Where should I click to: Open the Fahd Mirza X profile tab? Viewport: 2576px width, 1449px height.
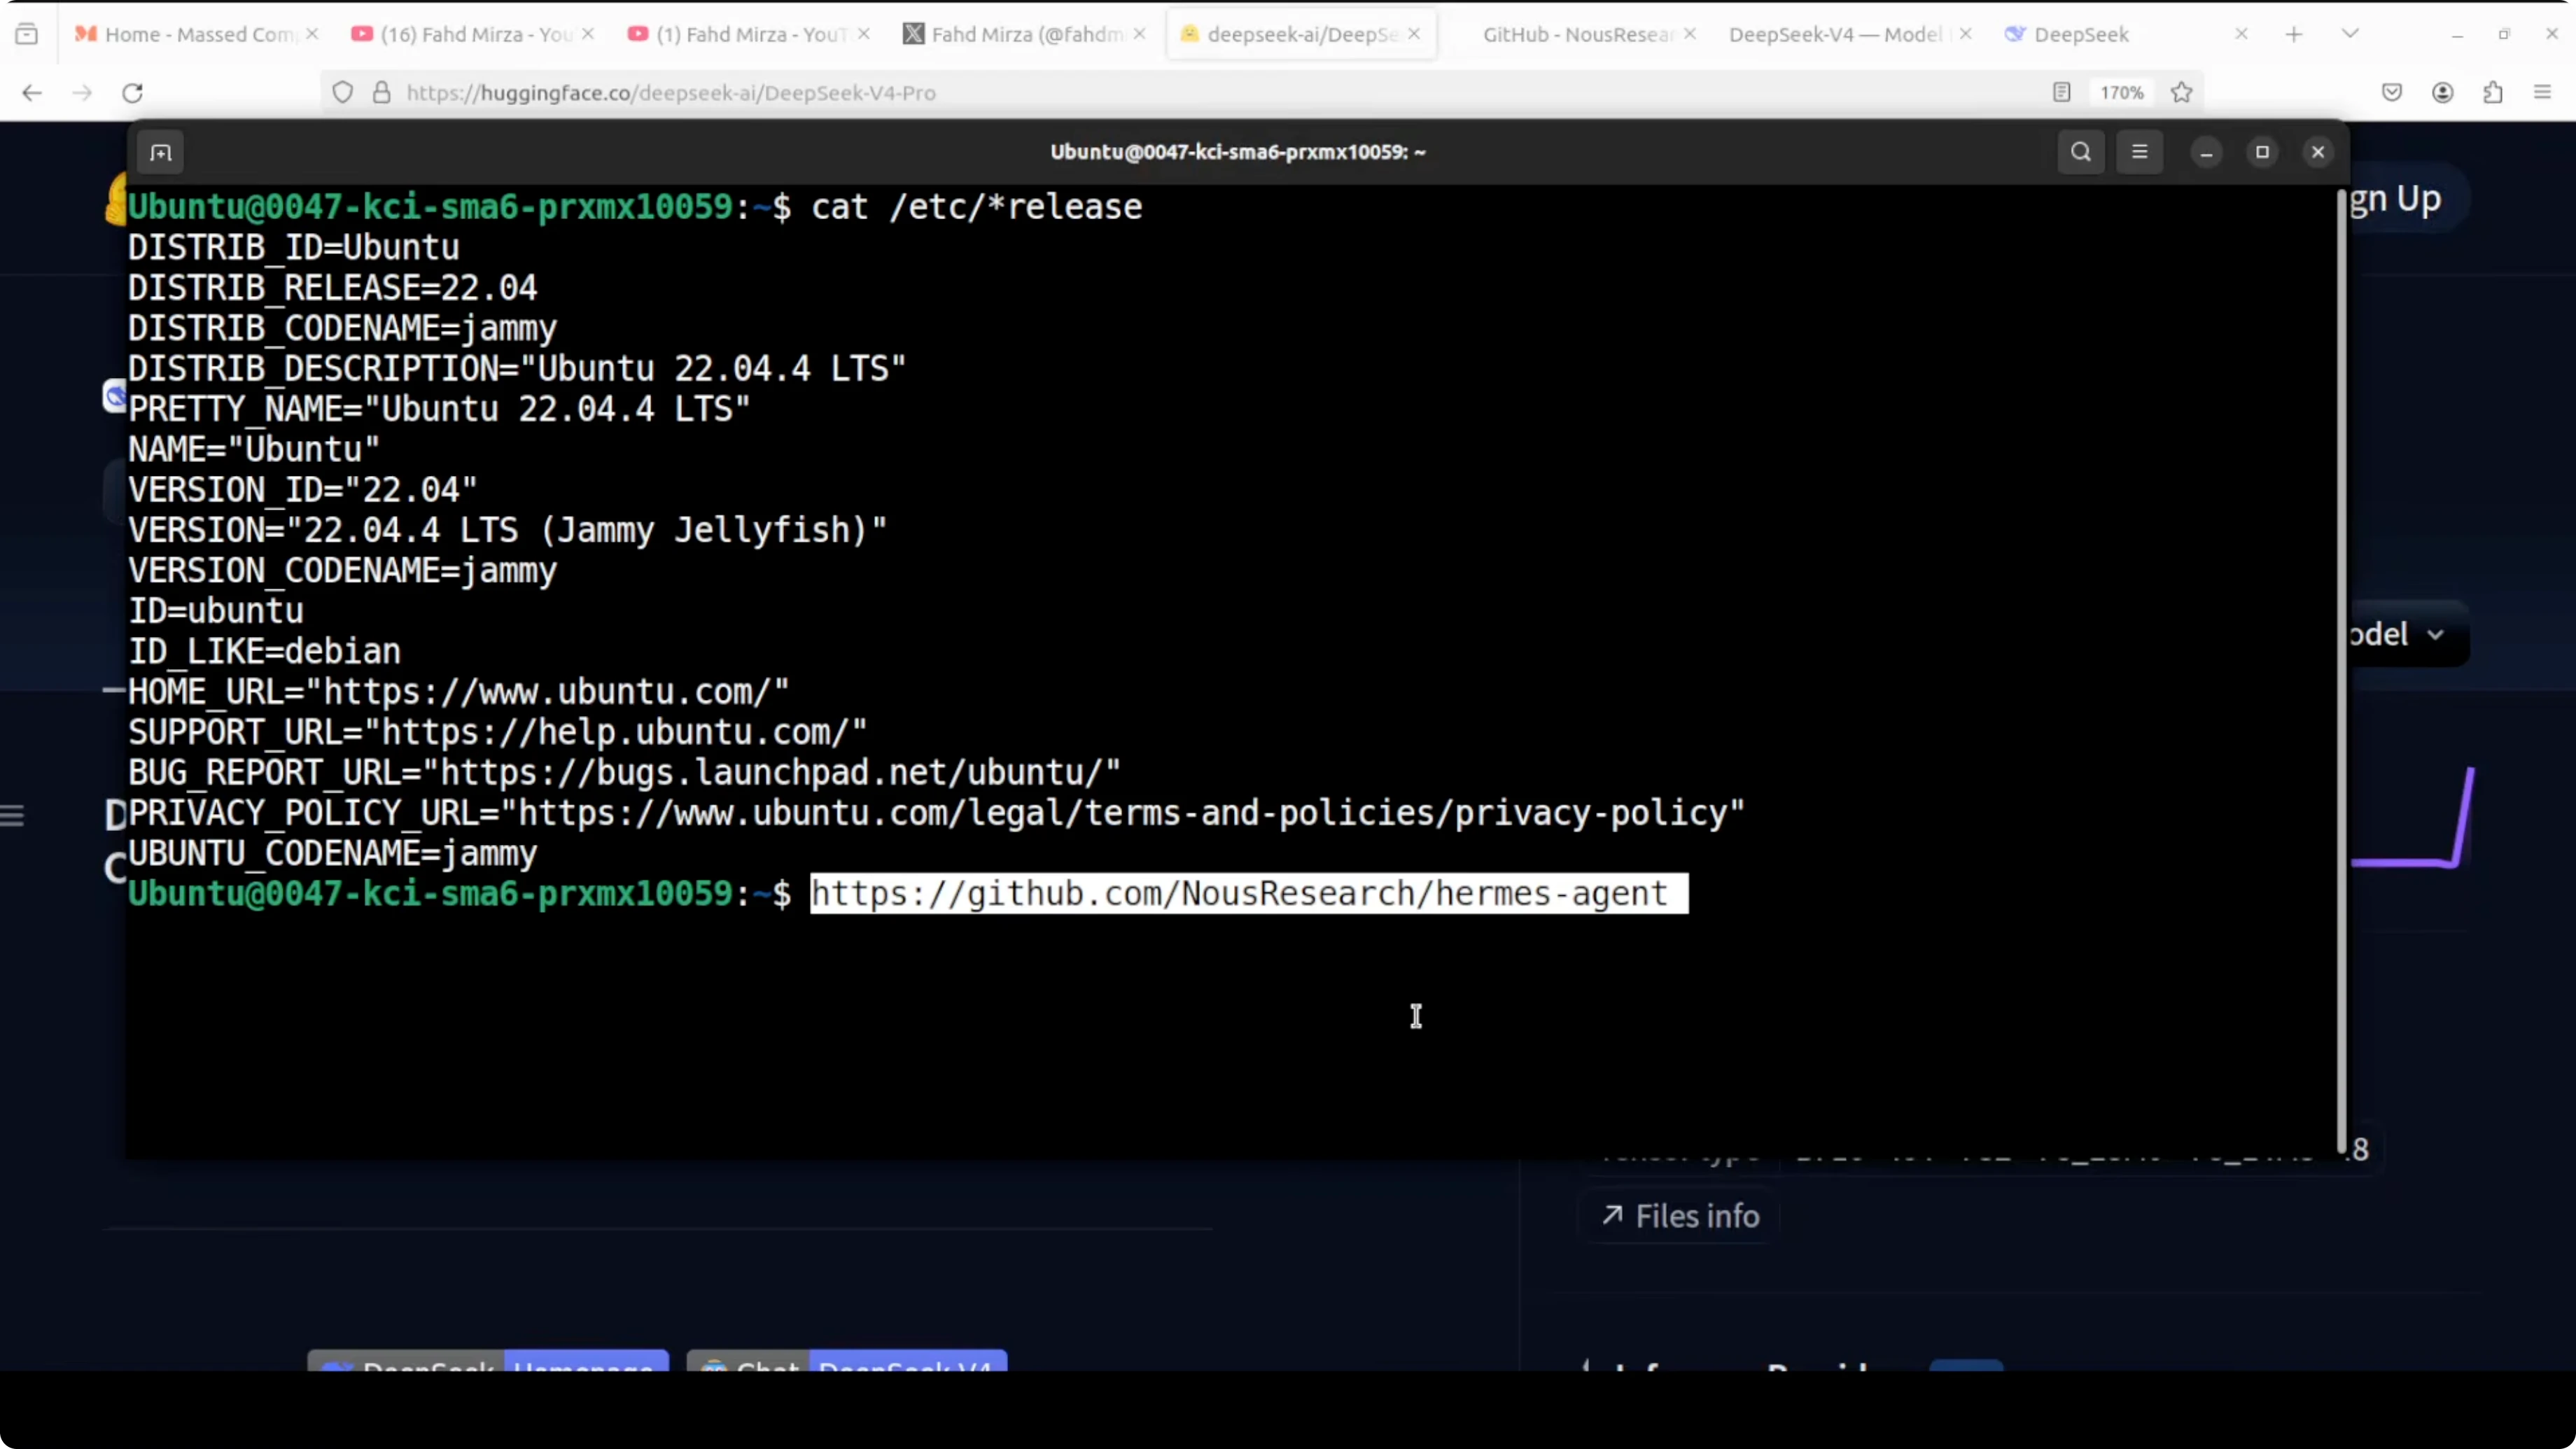click(x=1025, y=35)
